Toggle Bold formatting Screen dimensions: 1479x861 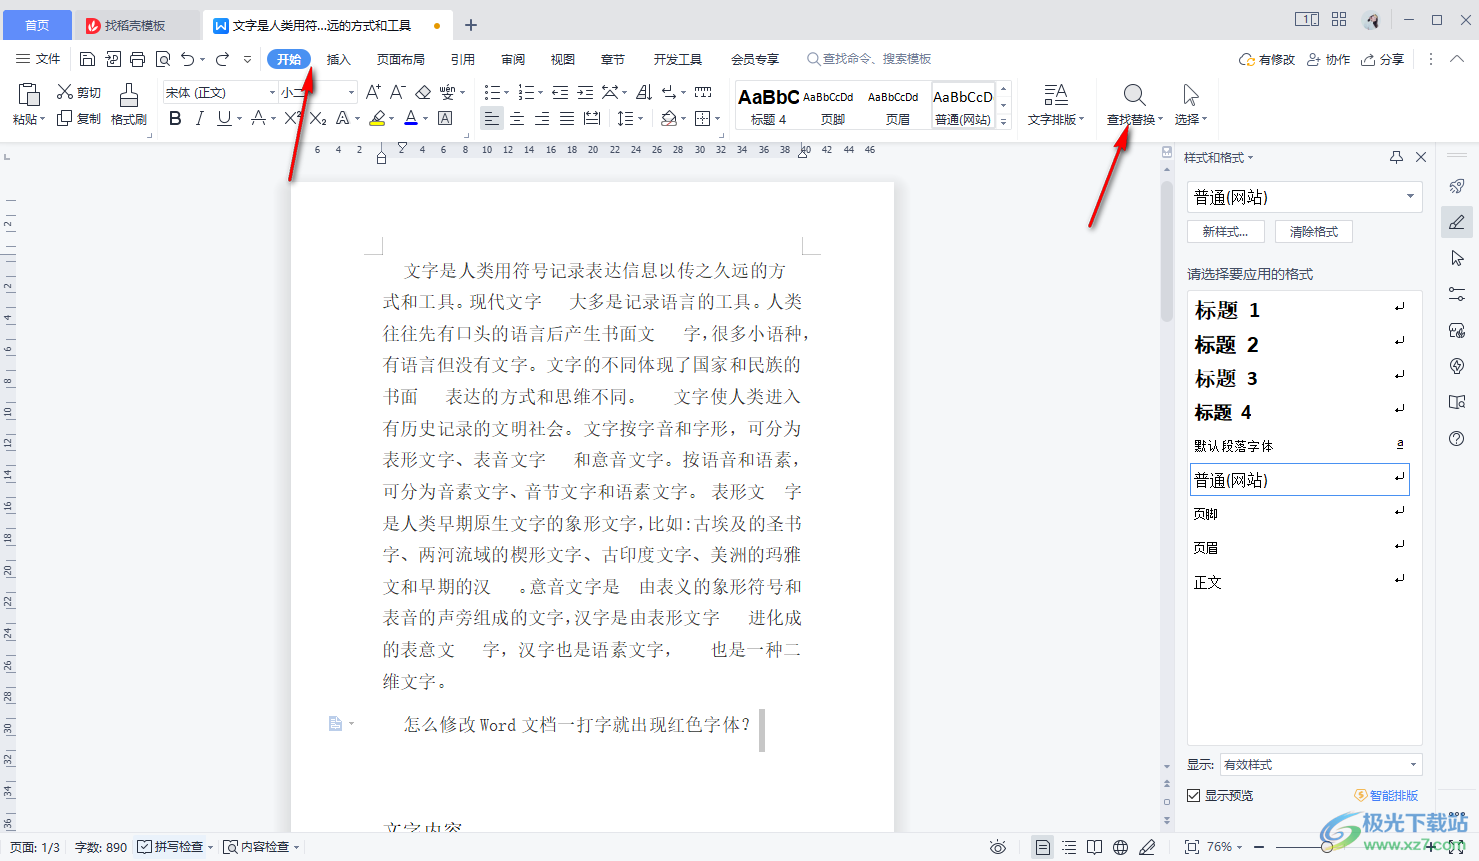pyautogui.click(x=175, y=118)
